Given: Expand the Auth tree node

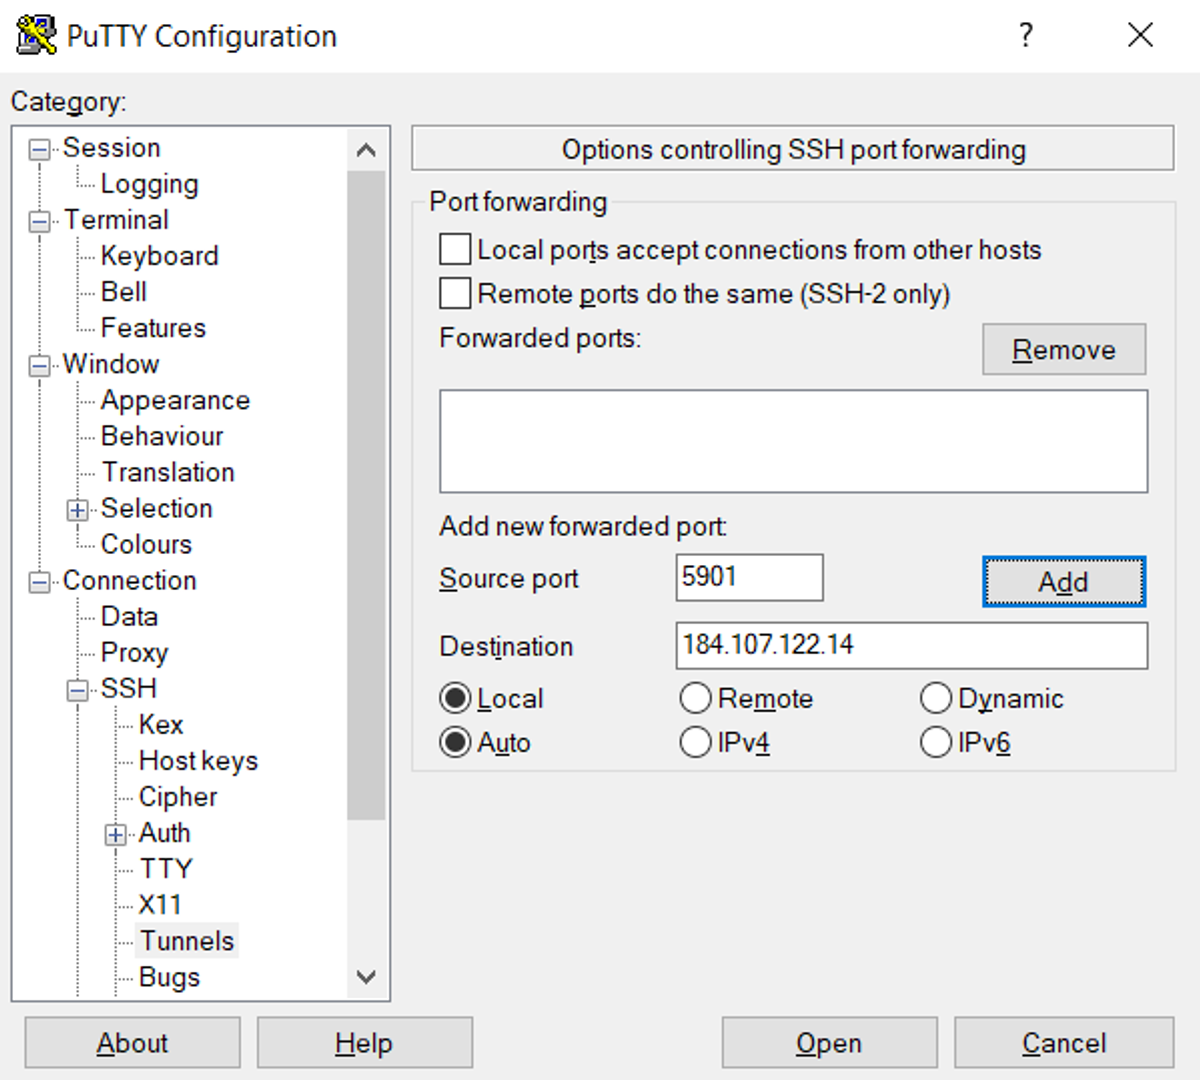Looking at the screenshot, I should 115,834.
